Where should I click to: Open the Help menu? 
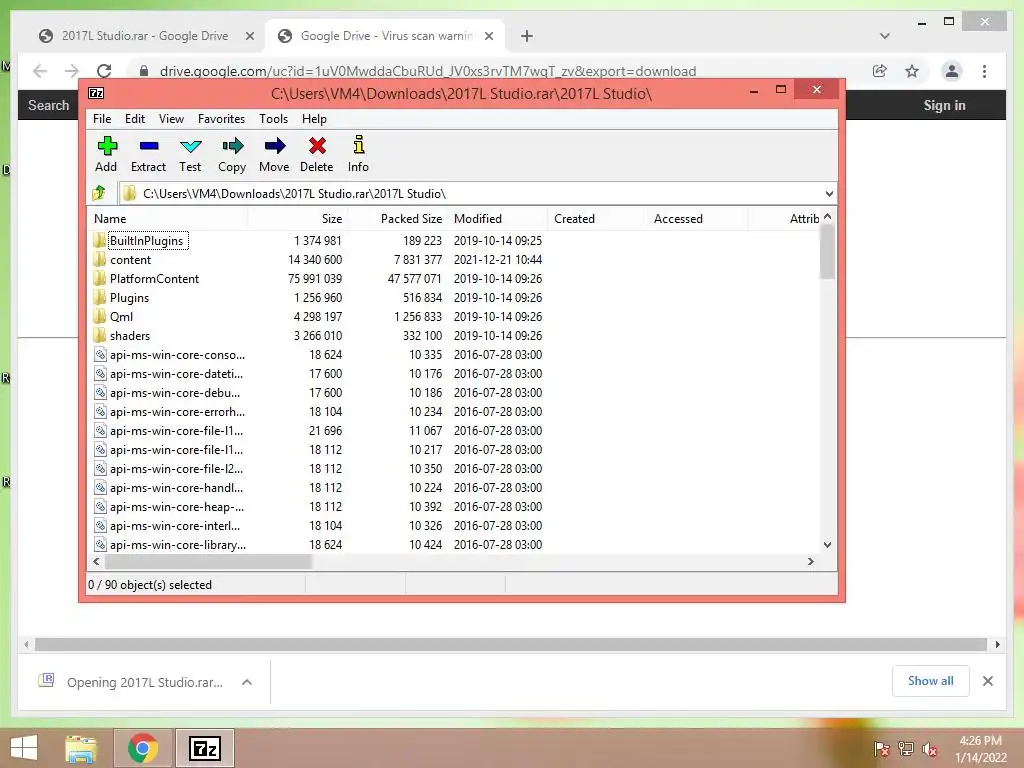(x=314, y=119)
